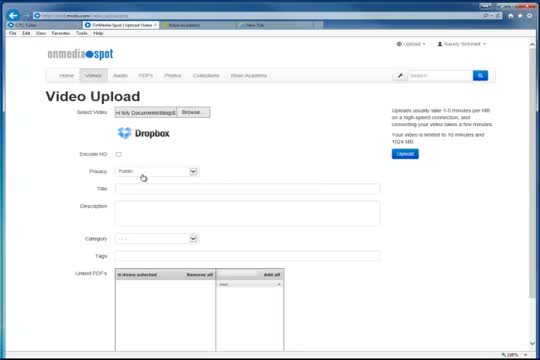Open the browser tools gear icon

point(530,16)
